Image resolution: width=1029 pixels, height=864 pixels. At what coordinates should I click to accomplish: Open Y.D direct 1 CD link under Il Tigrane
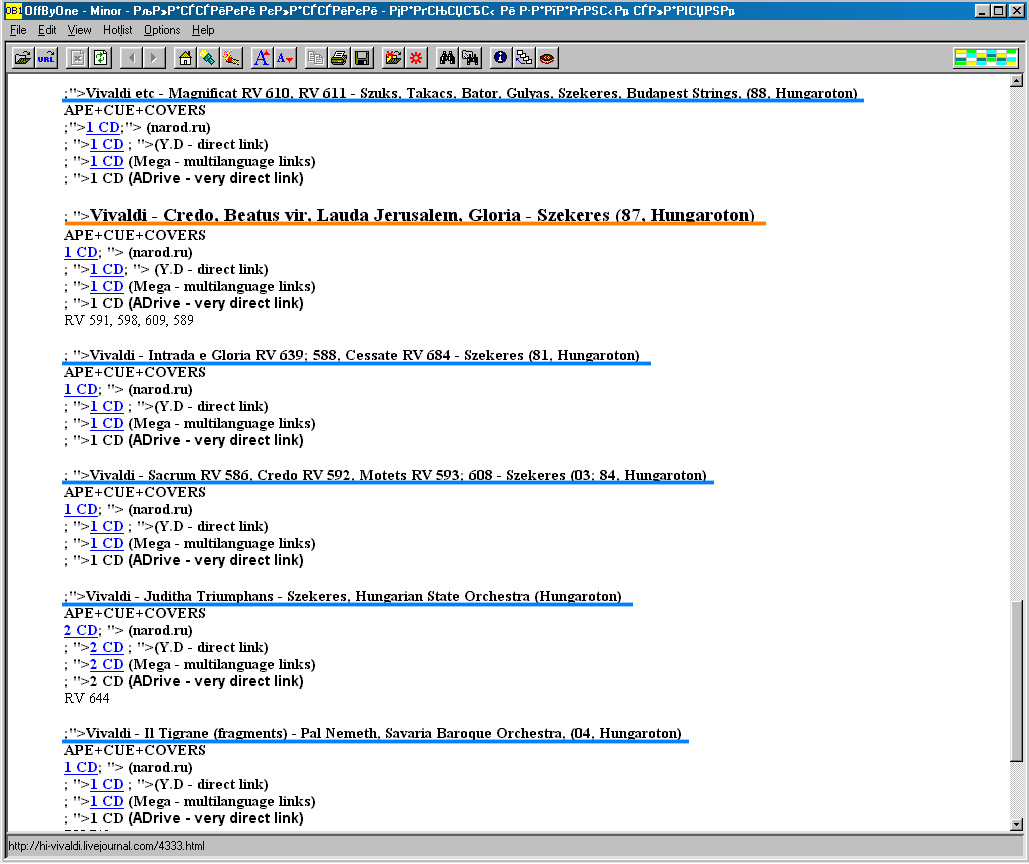(107, 785)
